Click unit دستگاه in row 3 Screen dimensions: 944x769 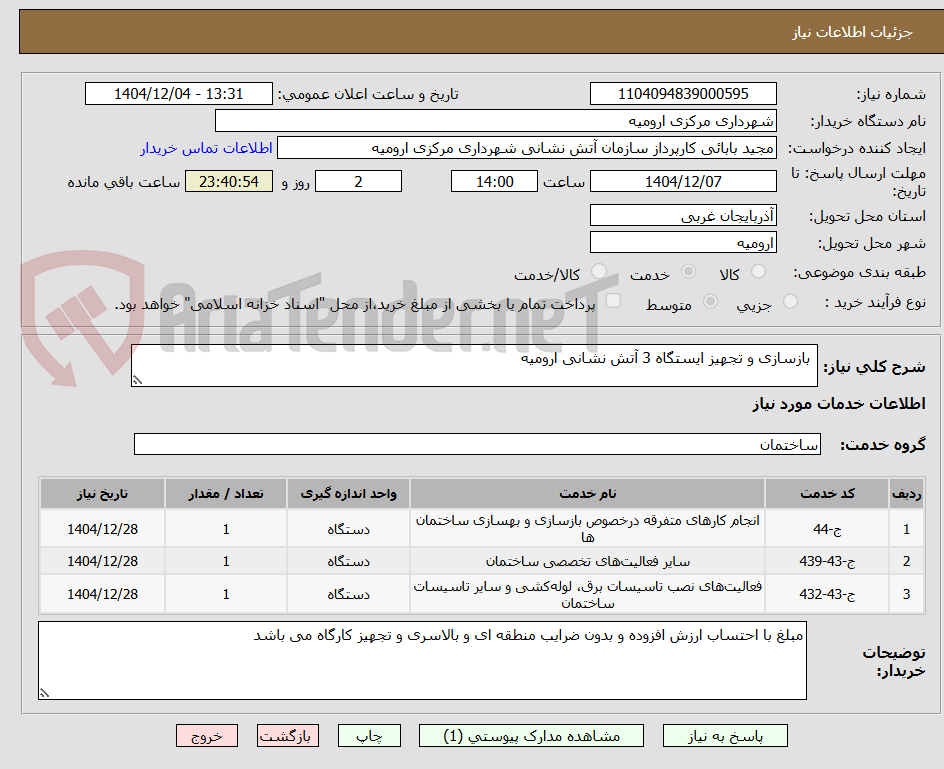[348, 594]
